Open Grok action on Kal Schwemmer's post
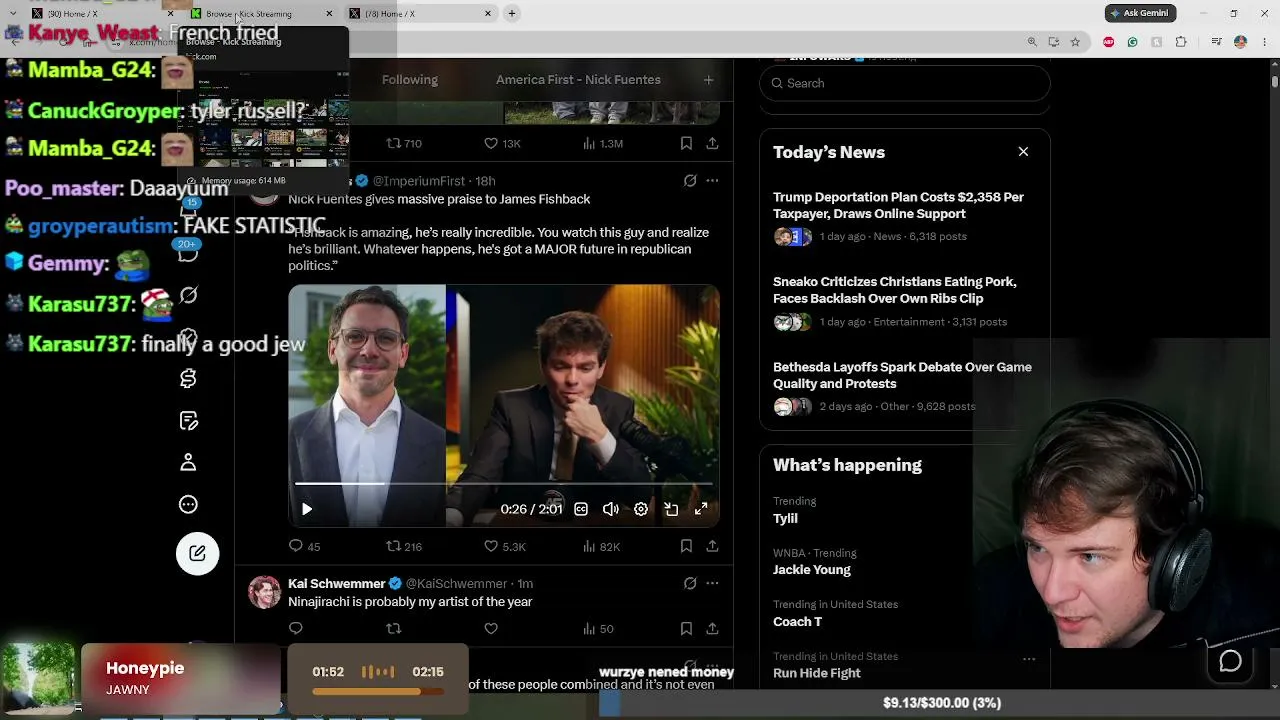The image size is (1280, 720). [690, 583]
